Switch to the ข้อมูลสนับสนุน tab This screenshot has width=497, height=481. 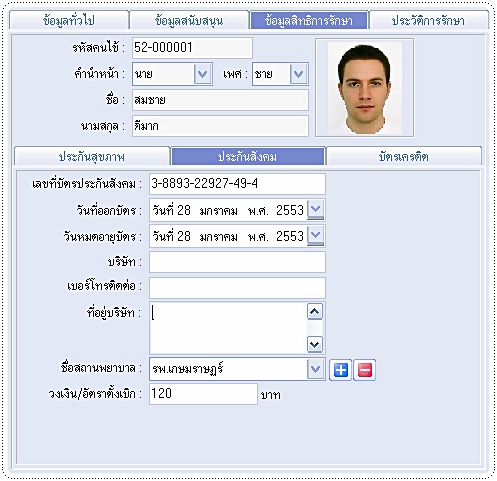pos(189,21)
